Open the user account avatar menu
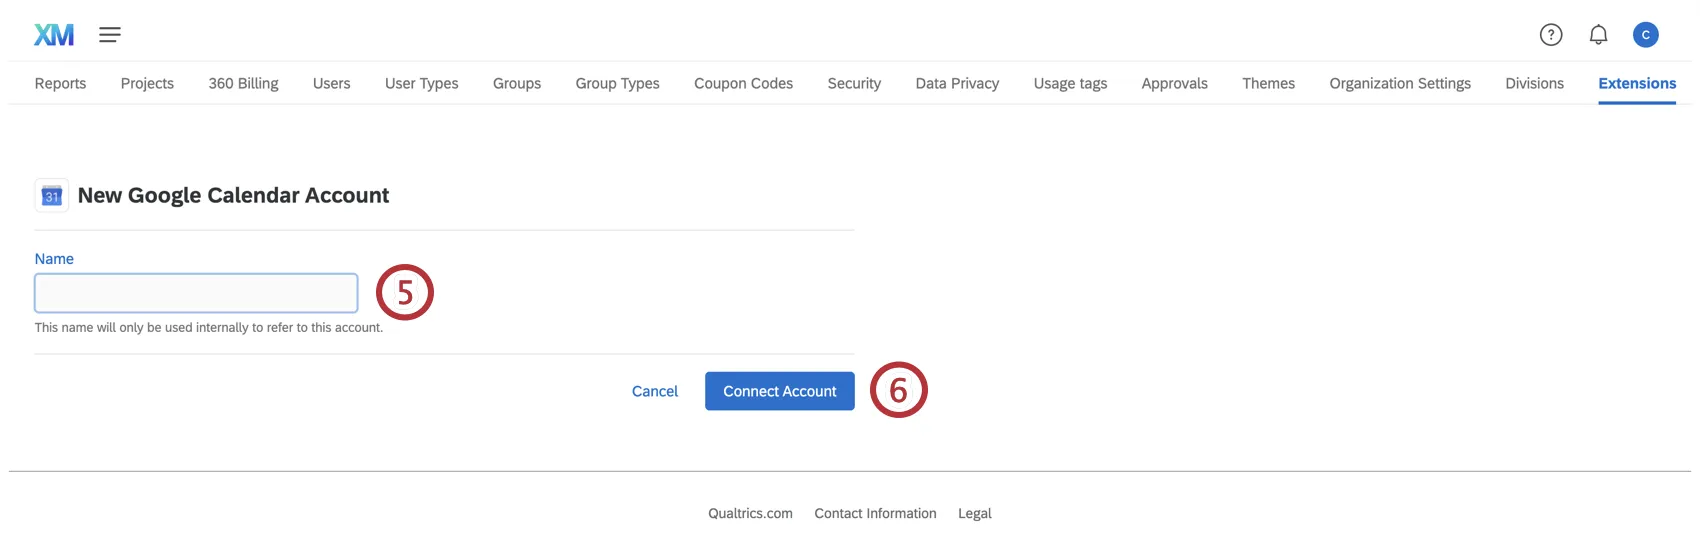Screen dimensions: 1700x534 1645,35
